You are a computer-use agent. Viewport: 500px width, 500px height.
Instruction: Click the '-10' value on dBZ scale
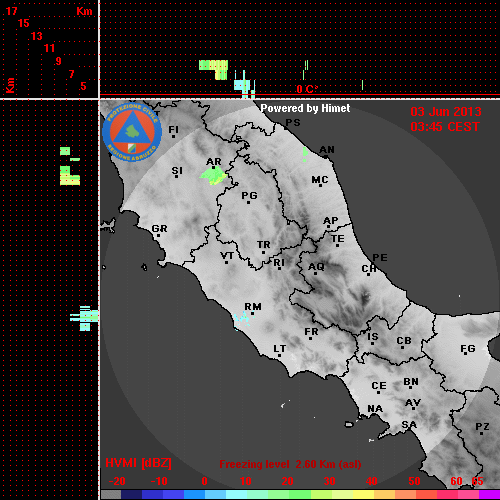(x=159, y=481)
